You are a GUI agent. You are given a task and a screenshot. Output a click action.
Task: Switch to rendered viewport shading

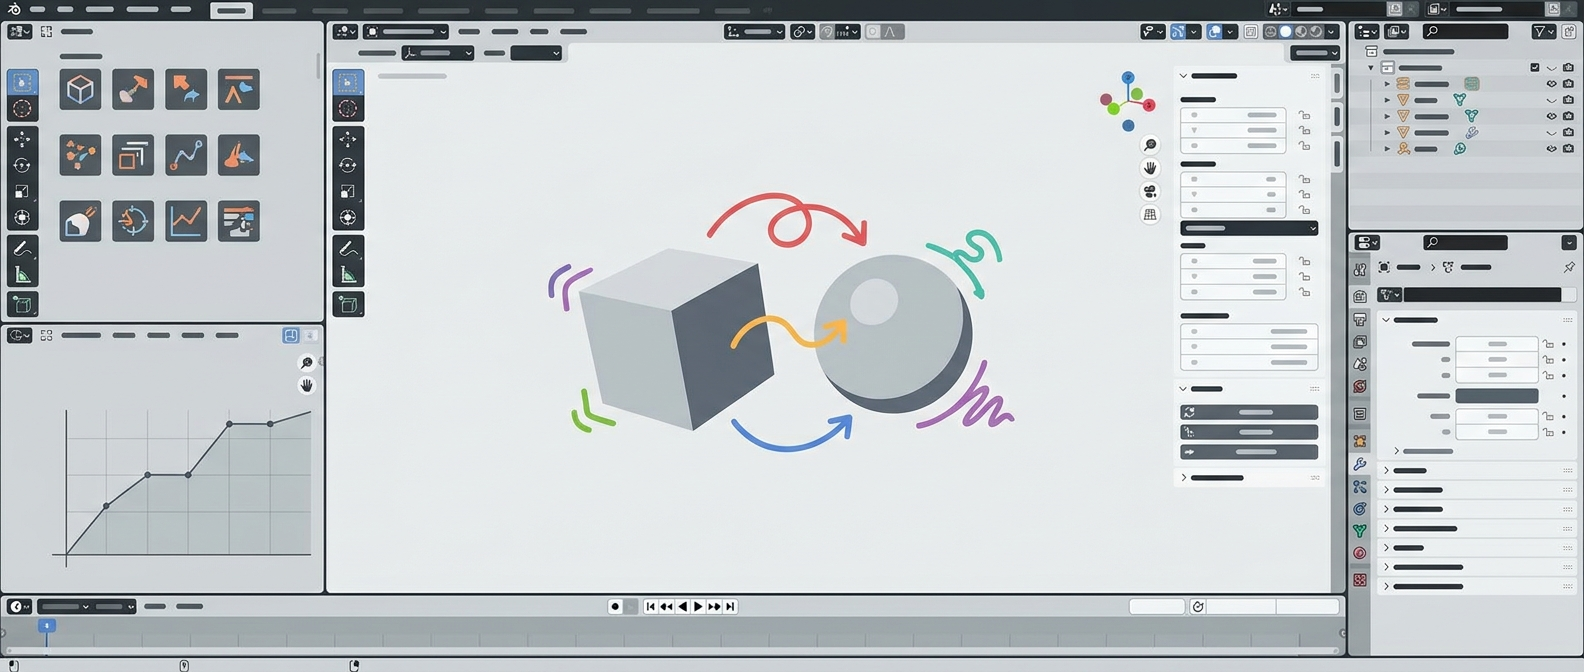(x=1316, y=32)
